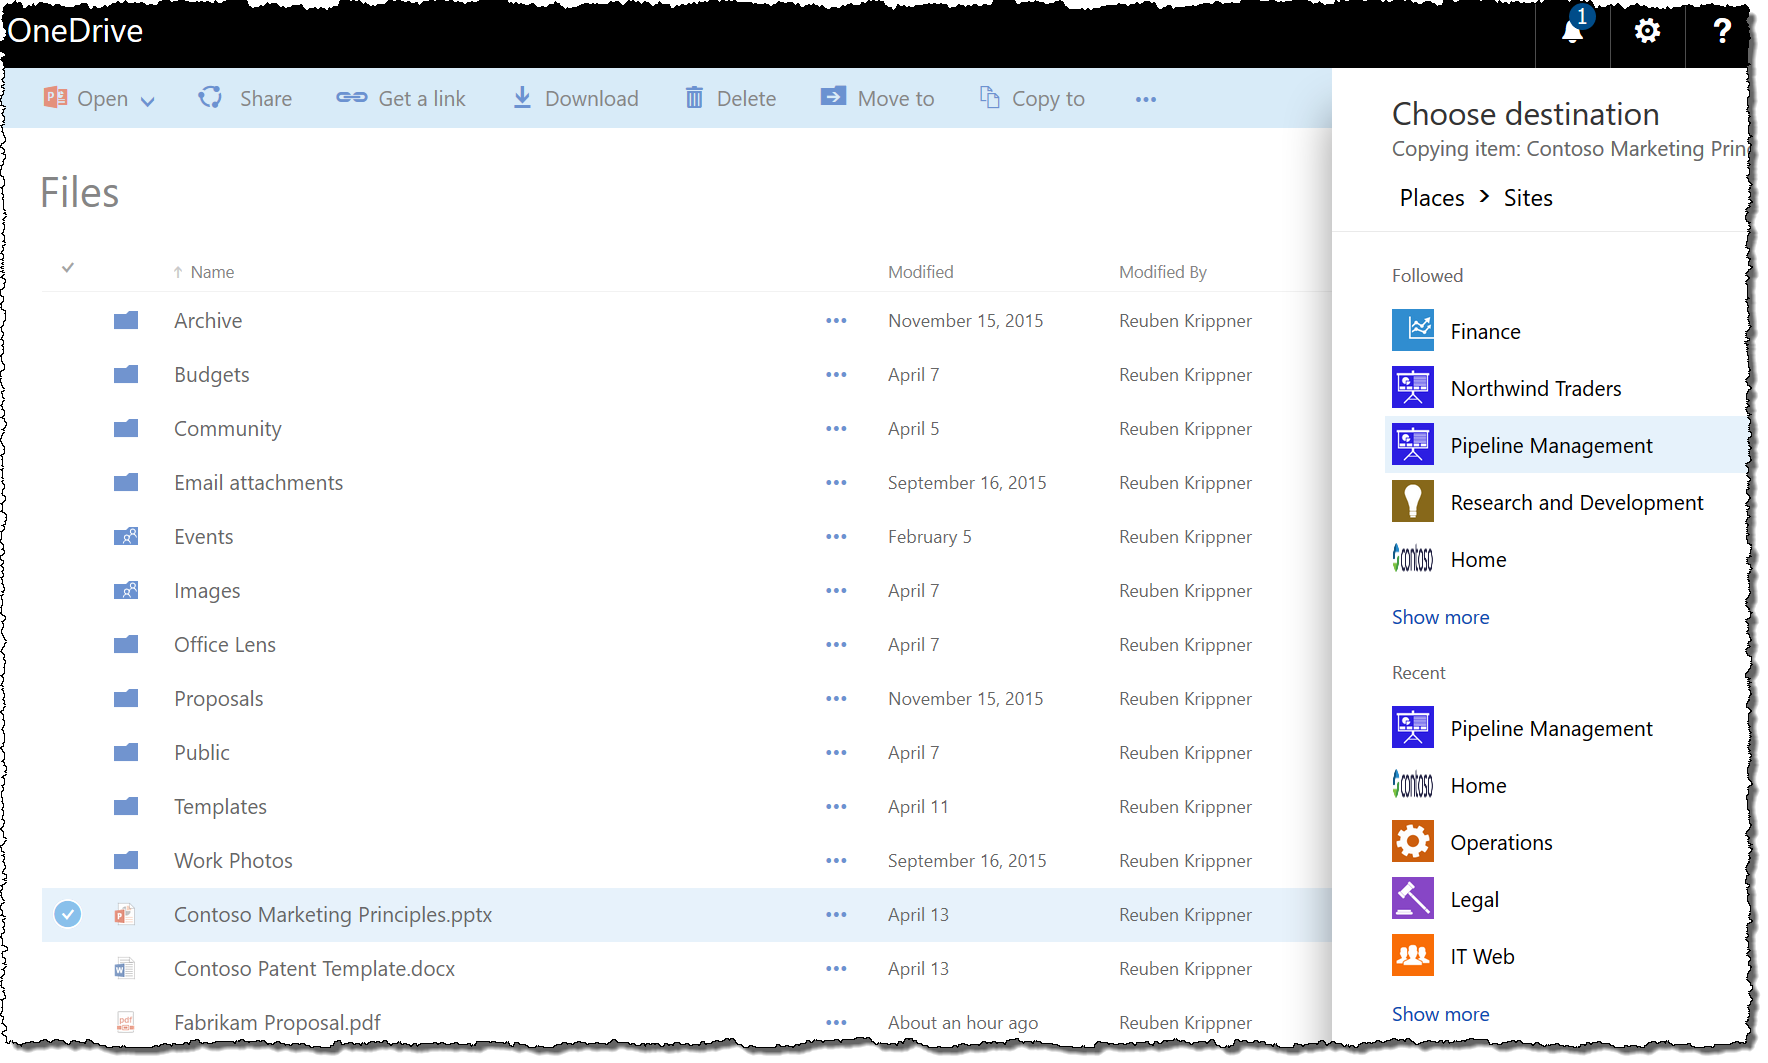The height and width of the screenshot is (1063, 1768).
Task: Click the Community folder icon
Action: coord(126,429)
